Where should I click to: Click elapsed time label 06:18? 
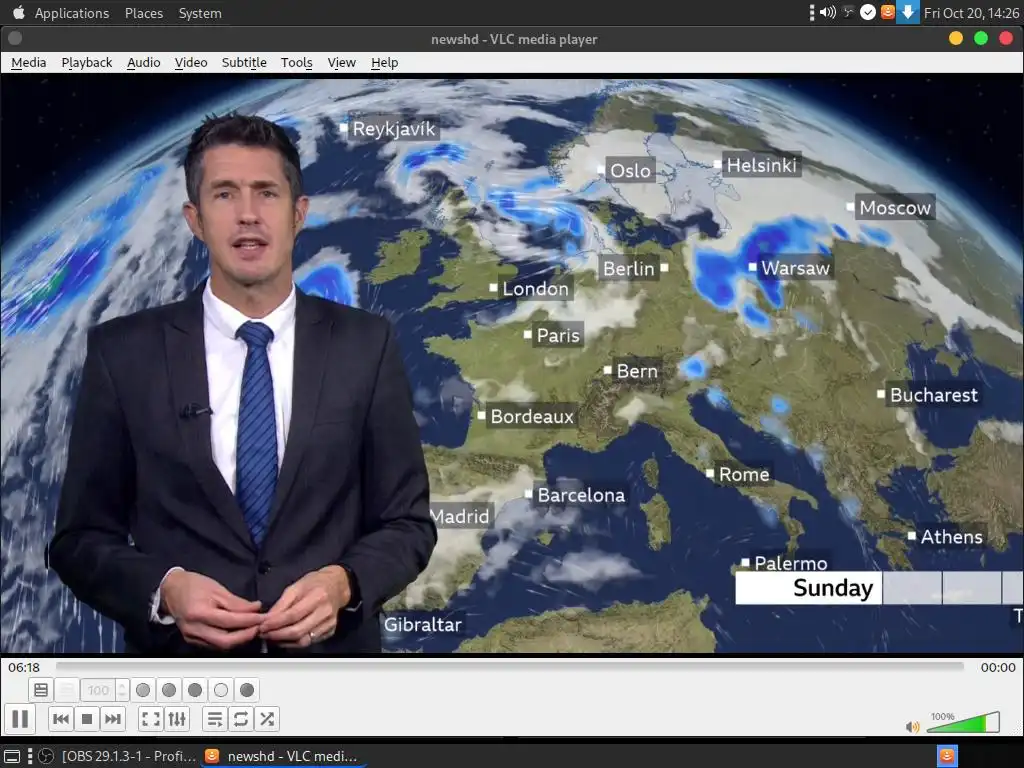point(24,667)
